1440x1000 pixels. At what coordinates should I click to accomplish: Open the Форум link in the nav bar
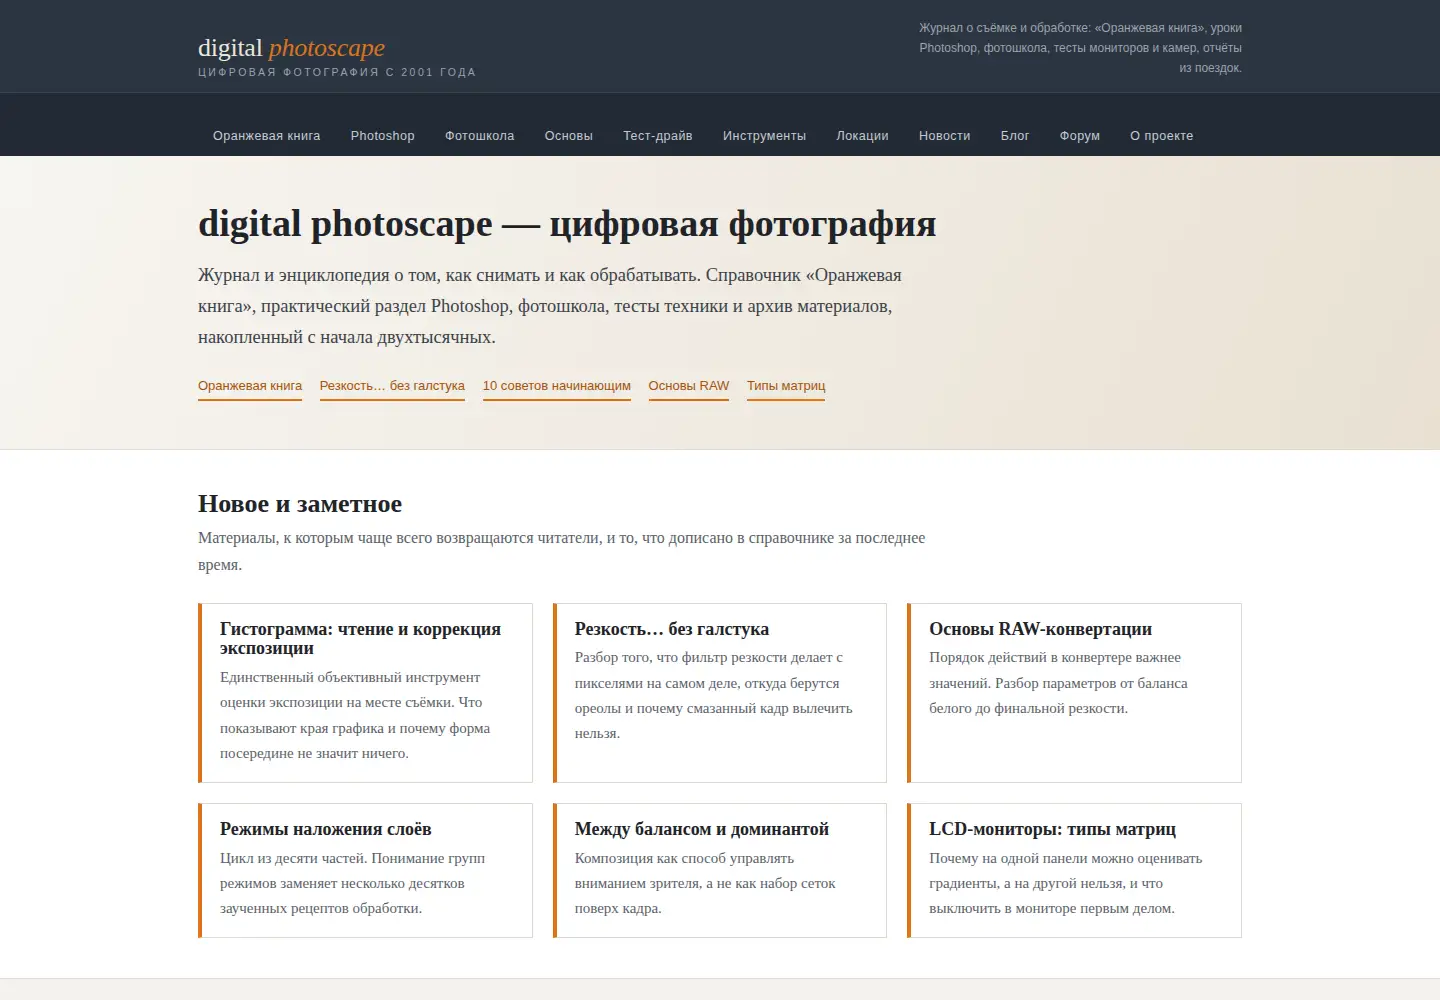click(1080, 136)
